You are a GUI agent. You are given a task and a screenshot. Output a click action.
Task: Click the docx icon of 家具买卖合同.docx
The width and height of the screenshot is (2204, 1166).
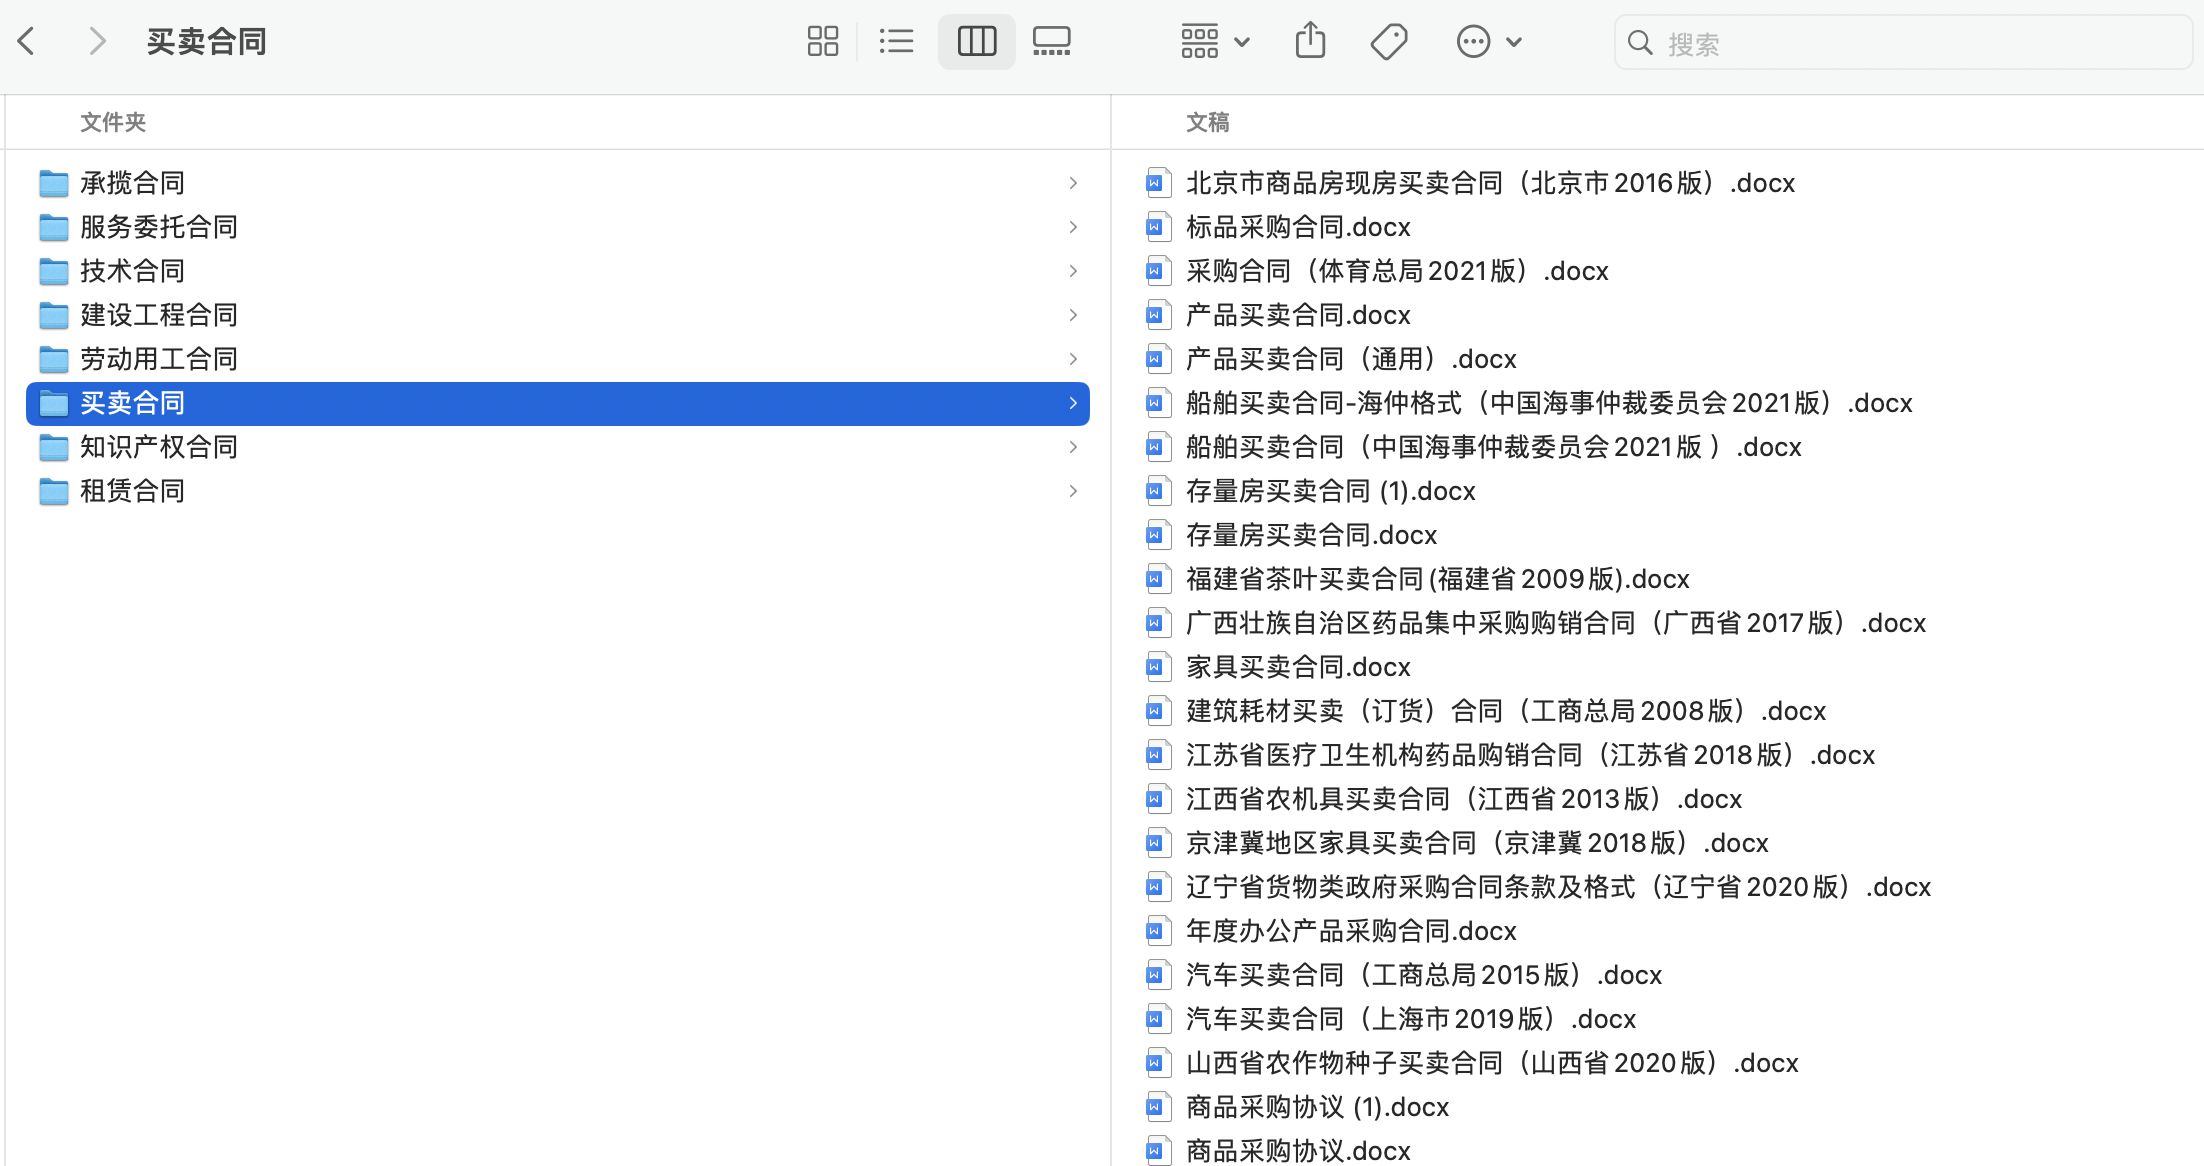click(1157, 667)
